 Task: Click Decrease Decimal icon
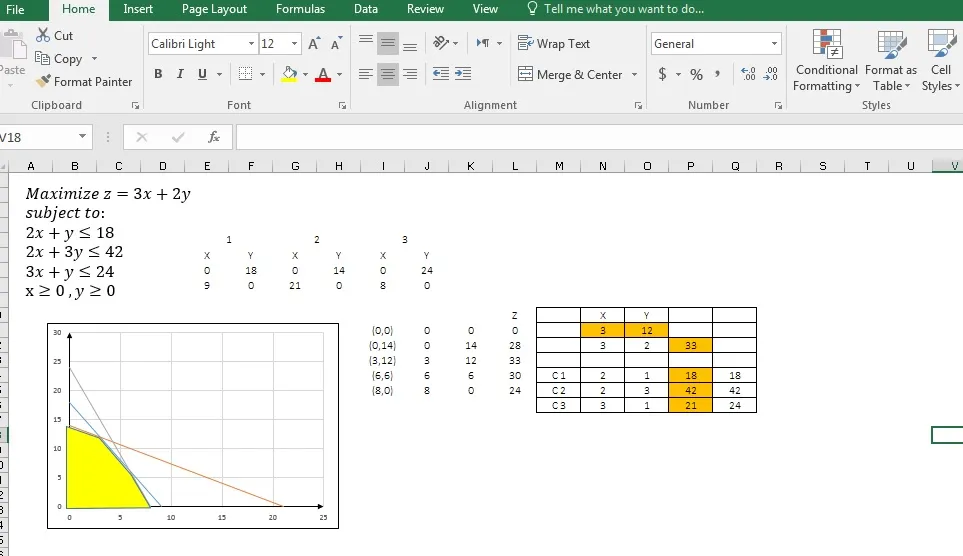pyautogui.click(x=771, y=74)
